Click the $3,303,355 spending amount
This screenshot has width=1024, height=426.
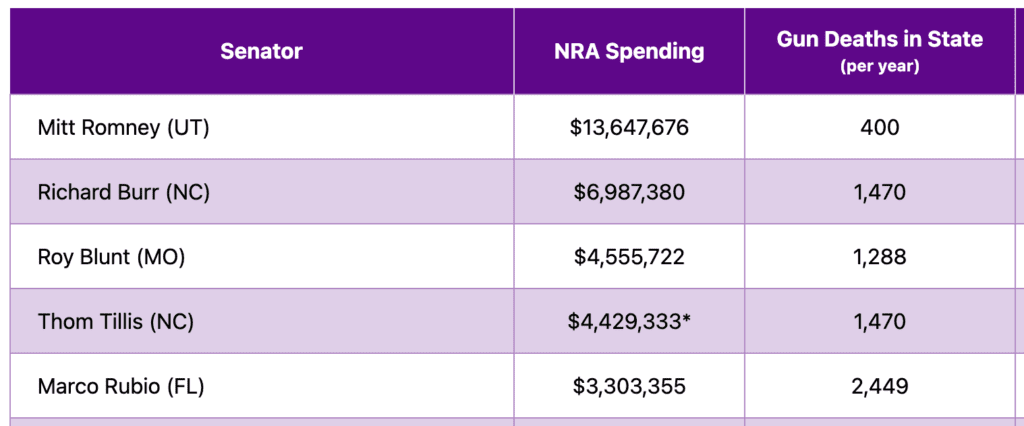pyautogui.click(x=629, y=386)
